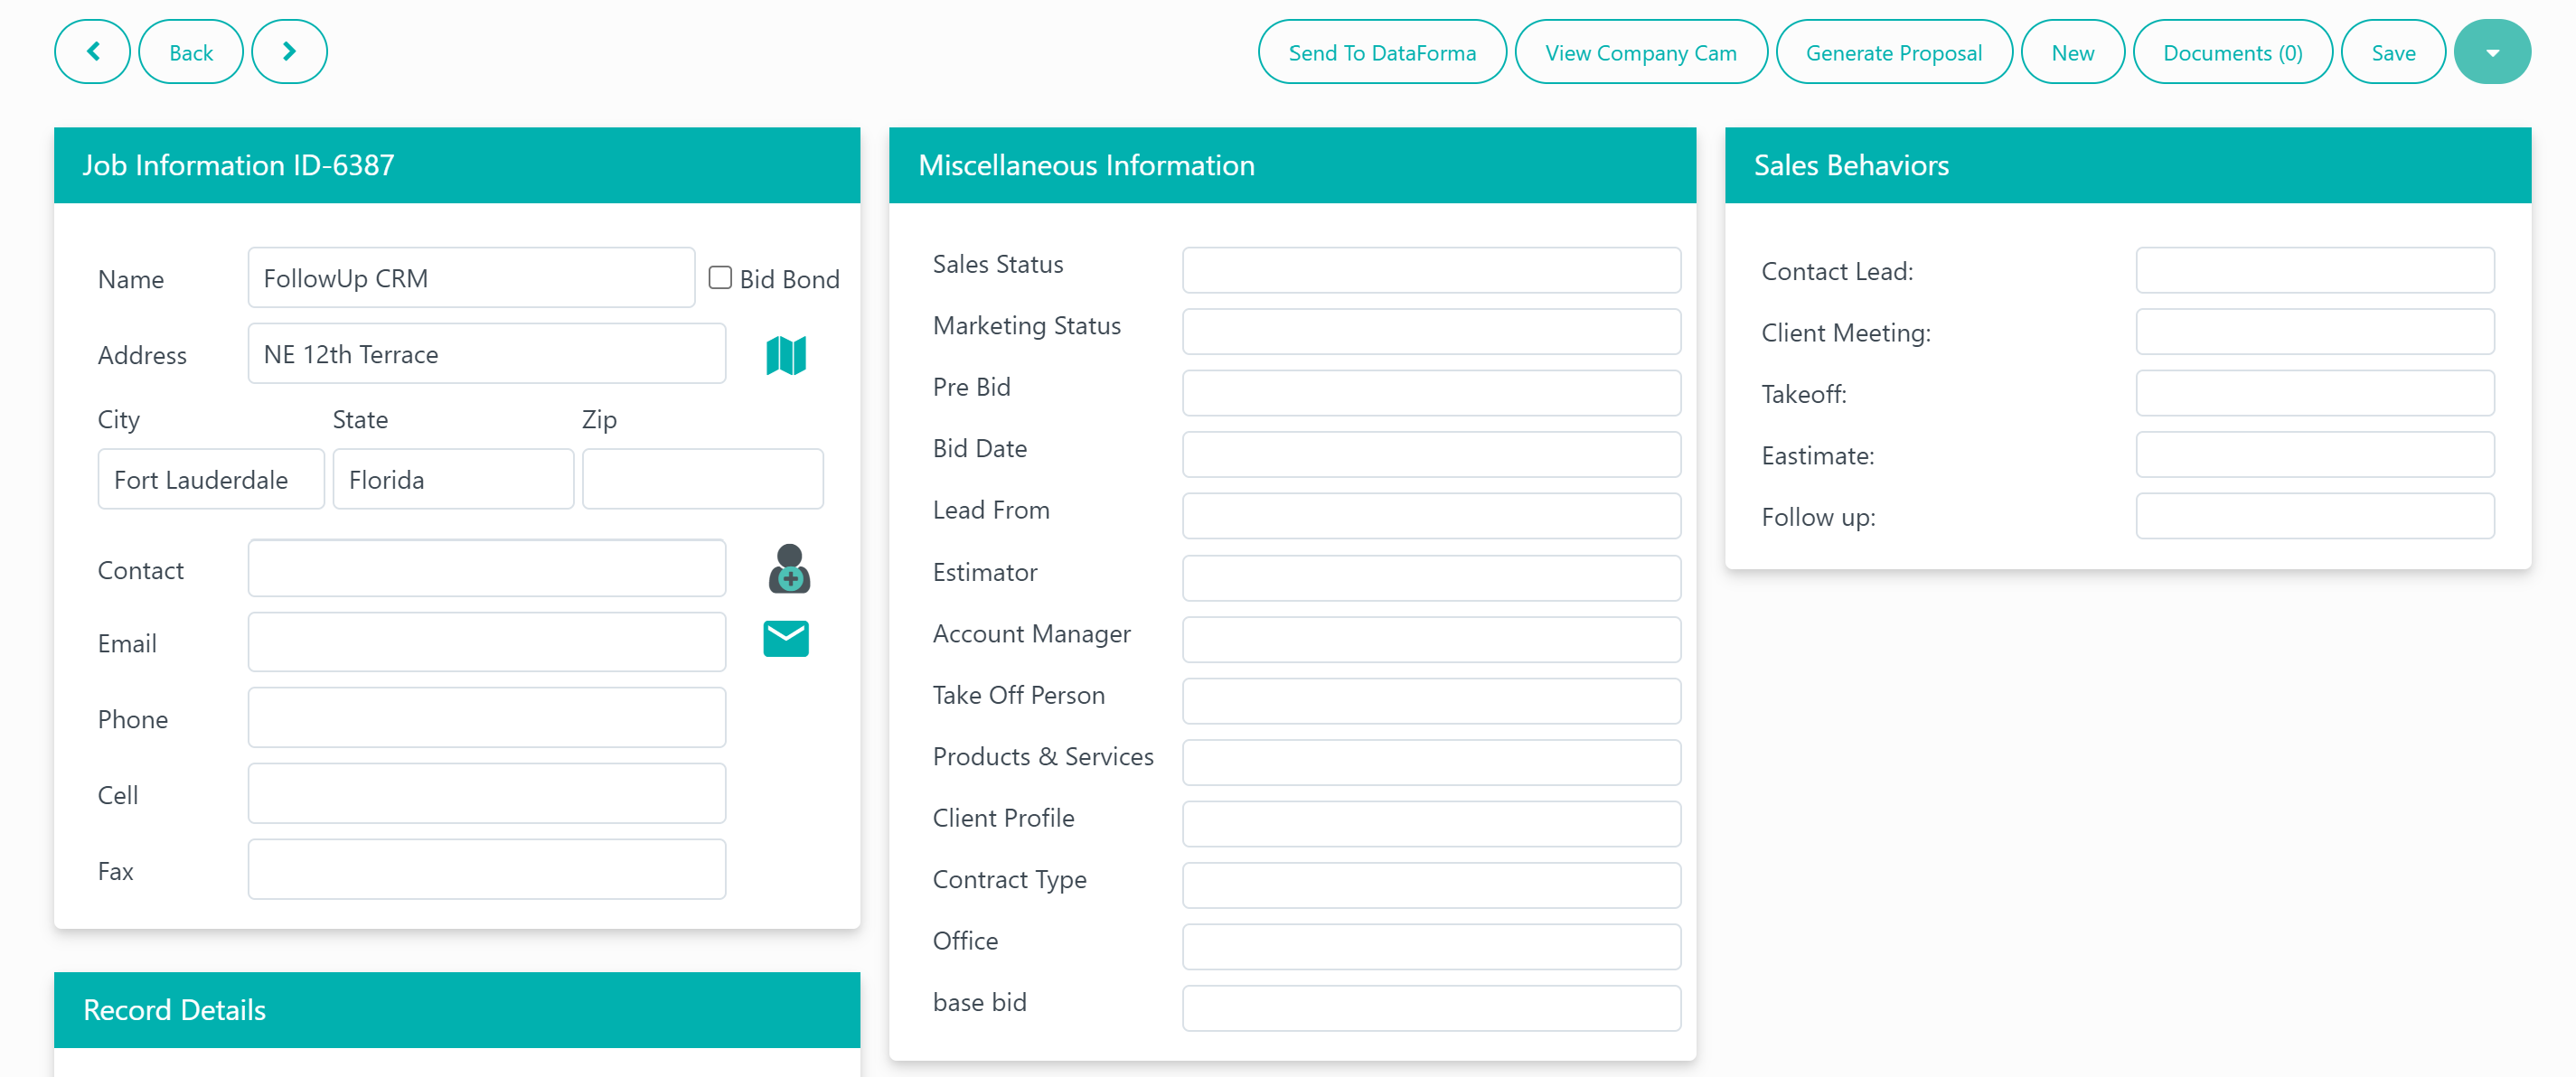
Task: Click the Name input field
Action: coord(472,277)
